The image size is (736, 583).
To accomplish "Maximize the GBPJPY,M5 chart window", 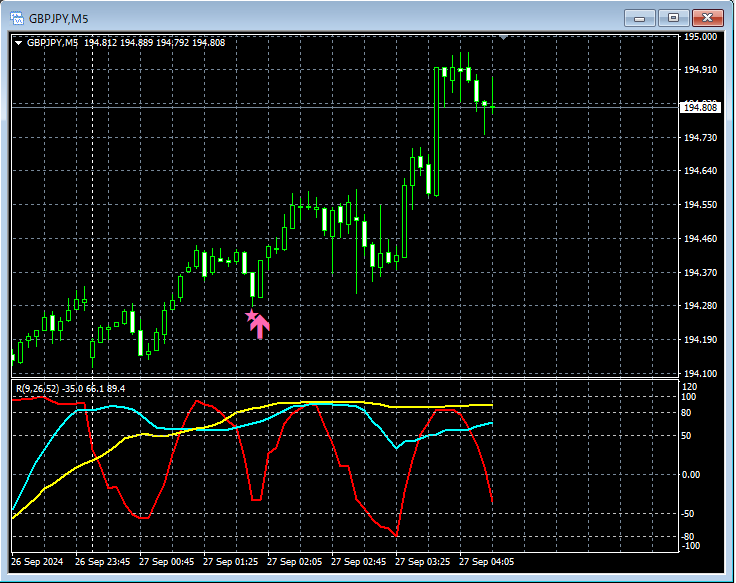I will click(x=673, y=18).
